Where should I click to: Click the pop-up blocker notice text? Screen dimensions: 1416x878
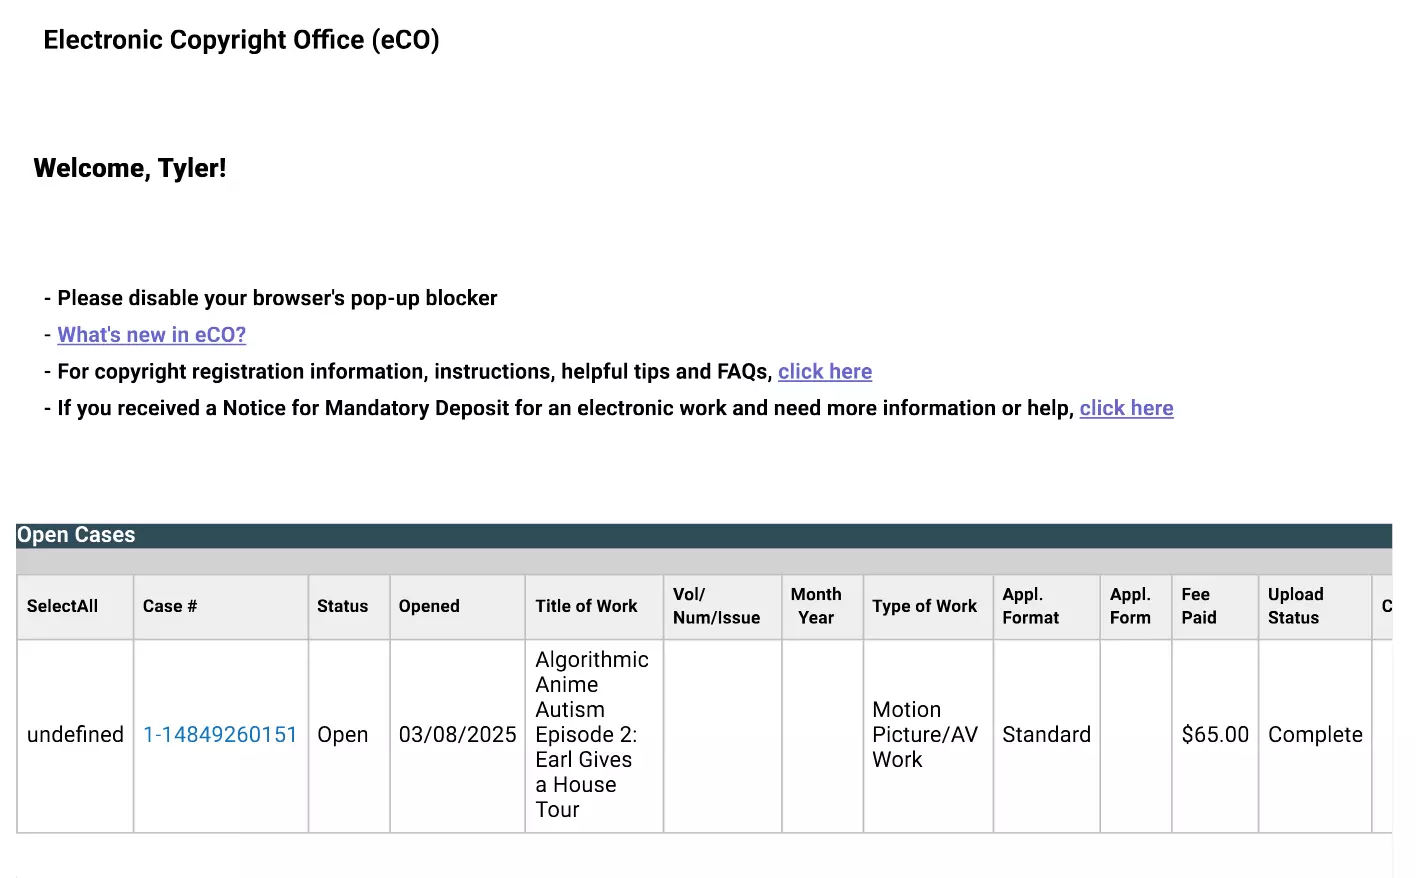tap(277, 298)
